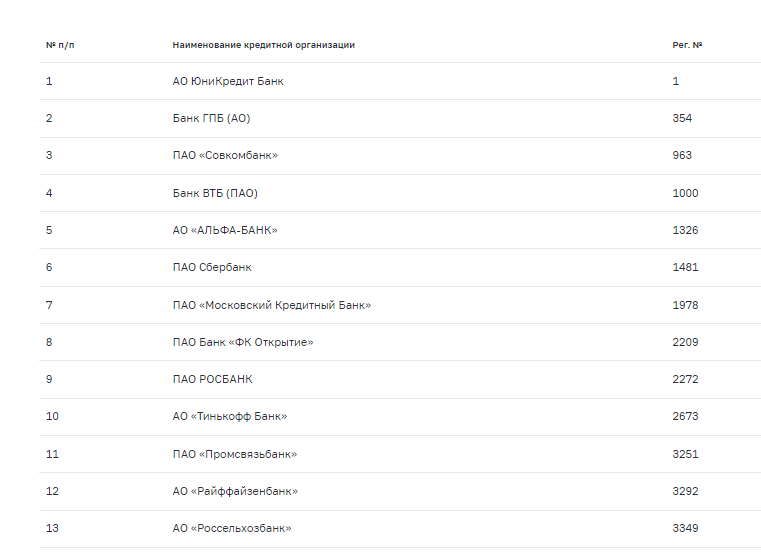The image size is (761, 557).
Task: Click registration number 1481 for Сбербанк
Action: (685, 267)
